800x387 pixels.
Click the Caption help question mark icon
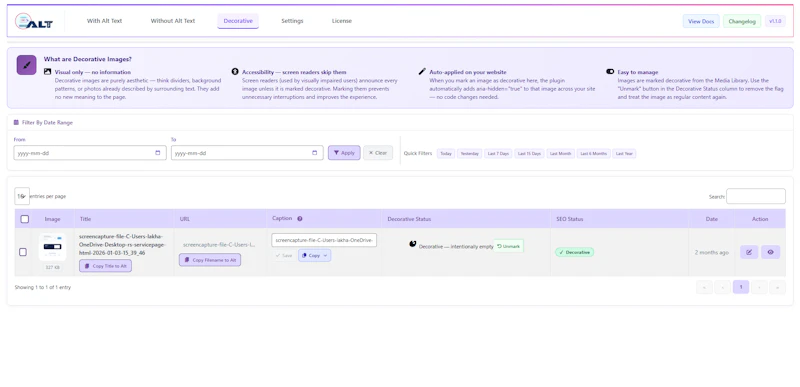(300, 219)
